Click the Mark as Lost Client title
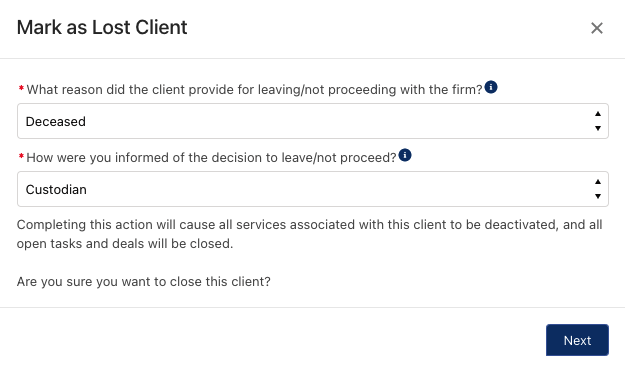 click(x=102, y=27)
